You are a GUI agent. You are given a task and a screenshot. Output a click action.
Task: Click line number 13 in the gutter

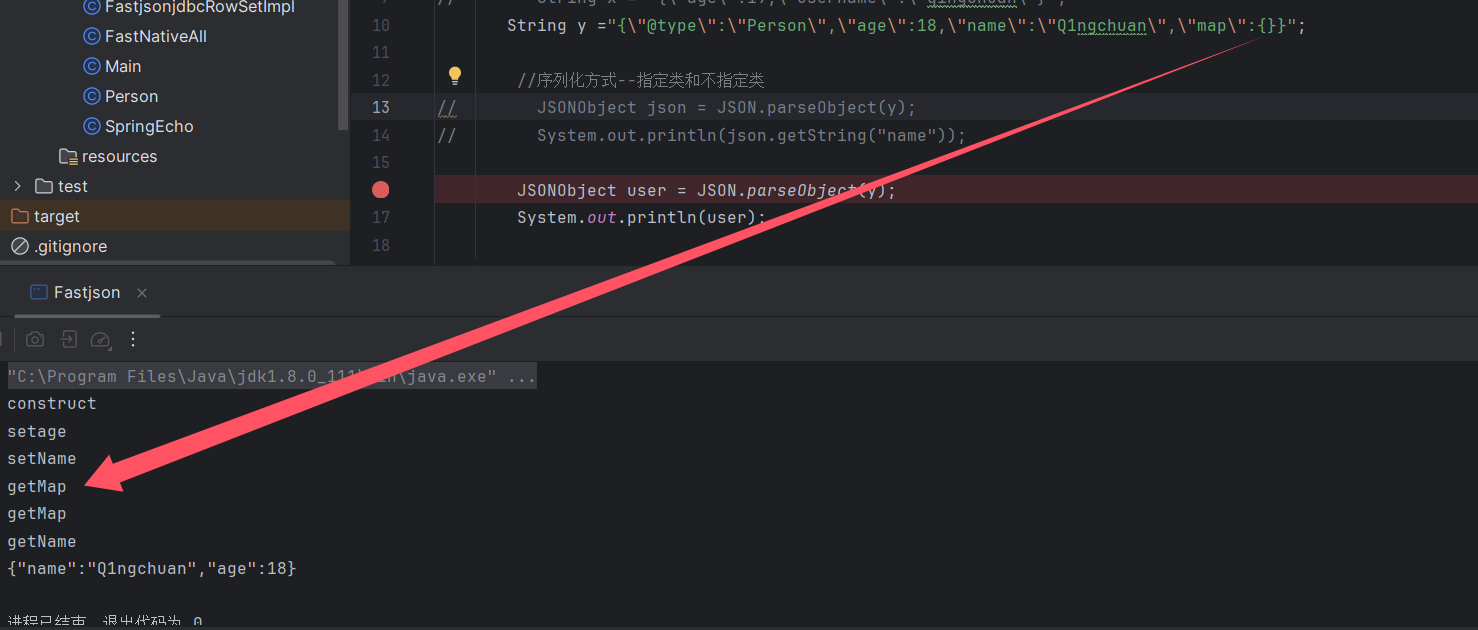[x=380, y=107]
